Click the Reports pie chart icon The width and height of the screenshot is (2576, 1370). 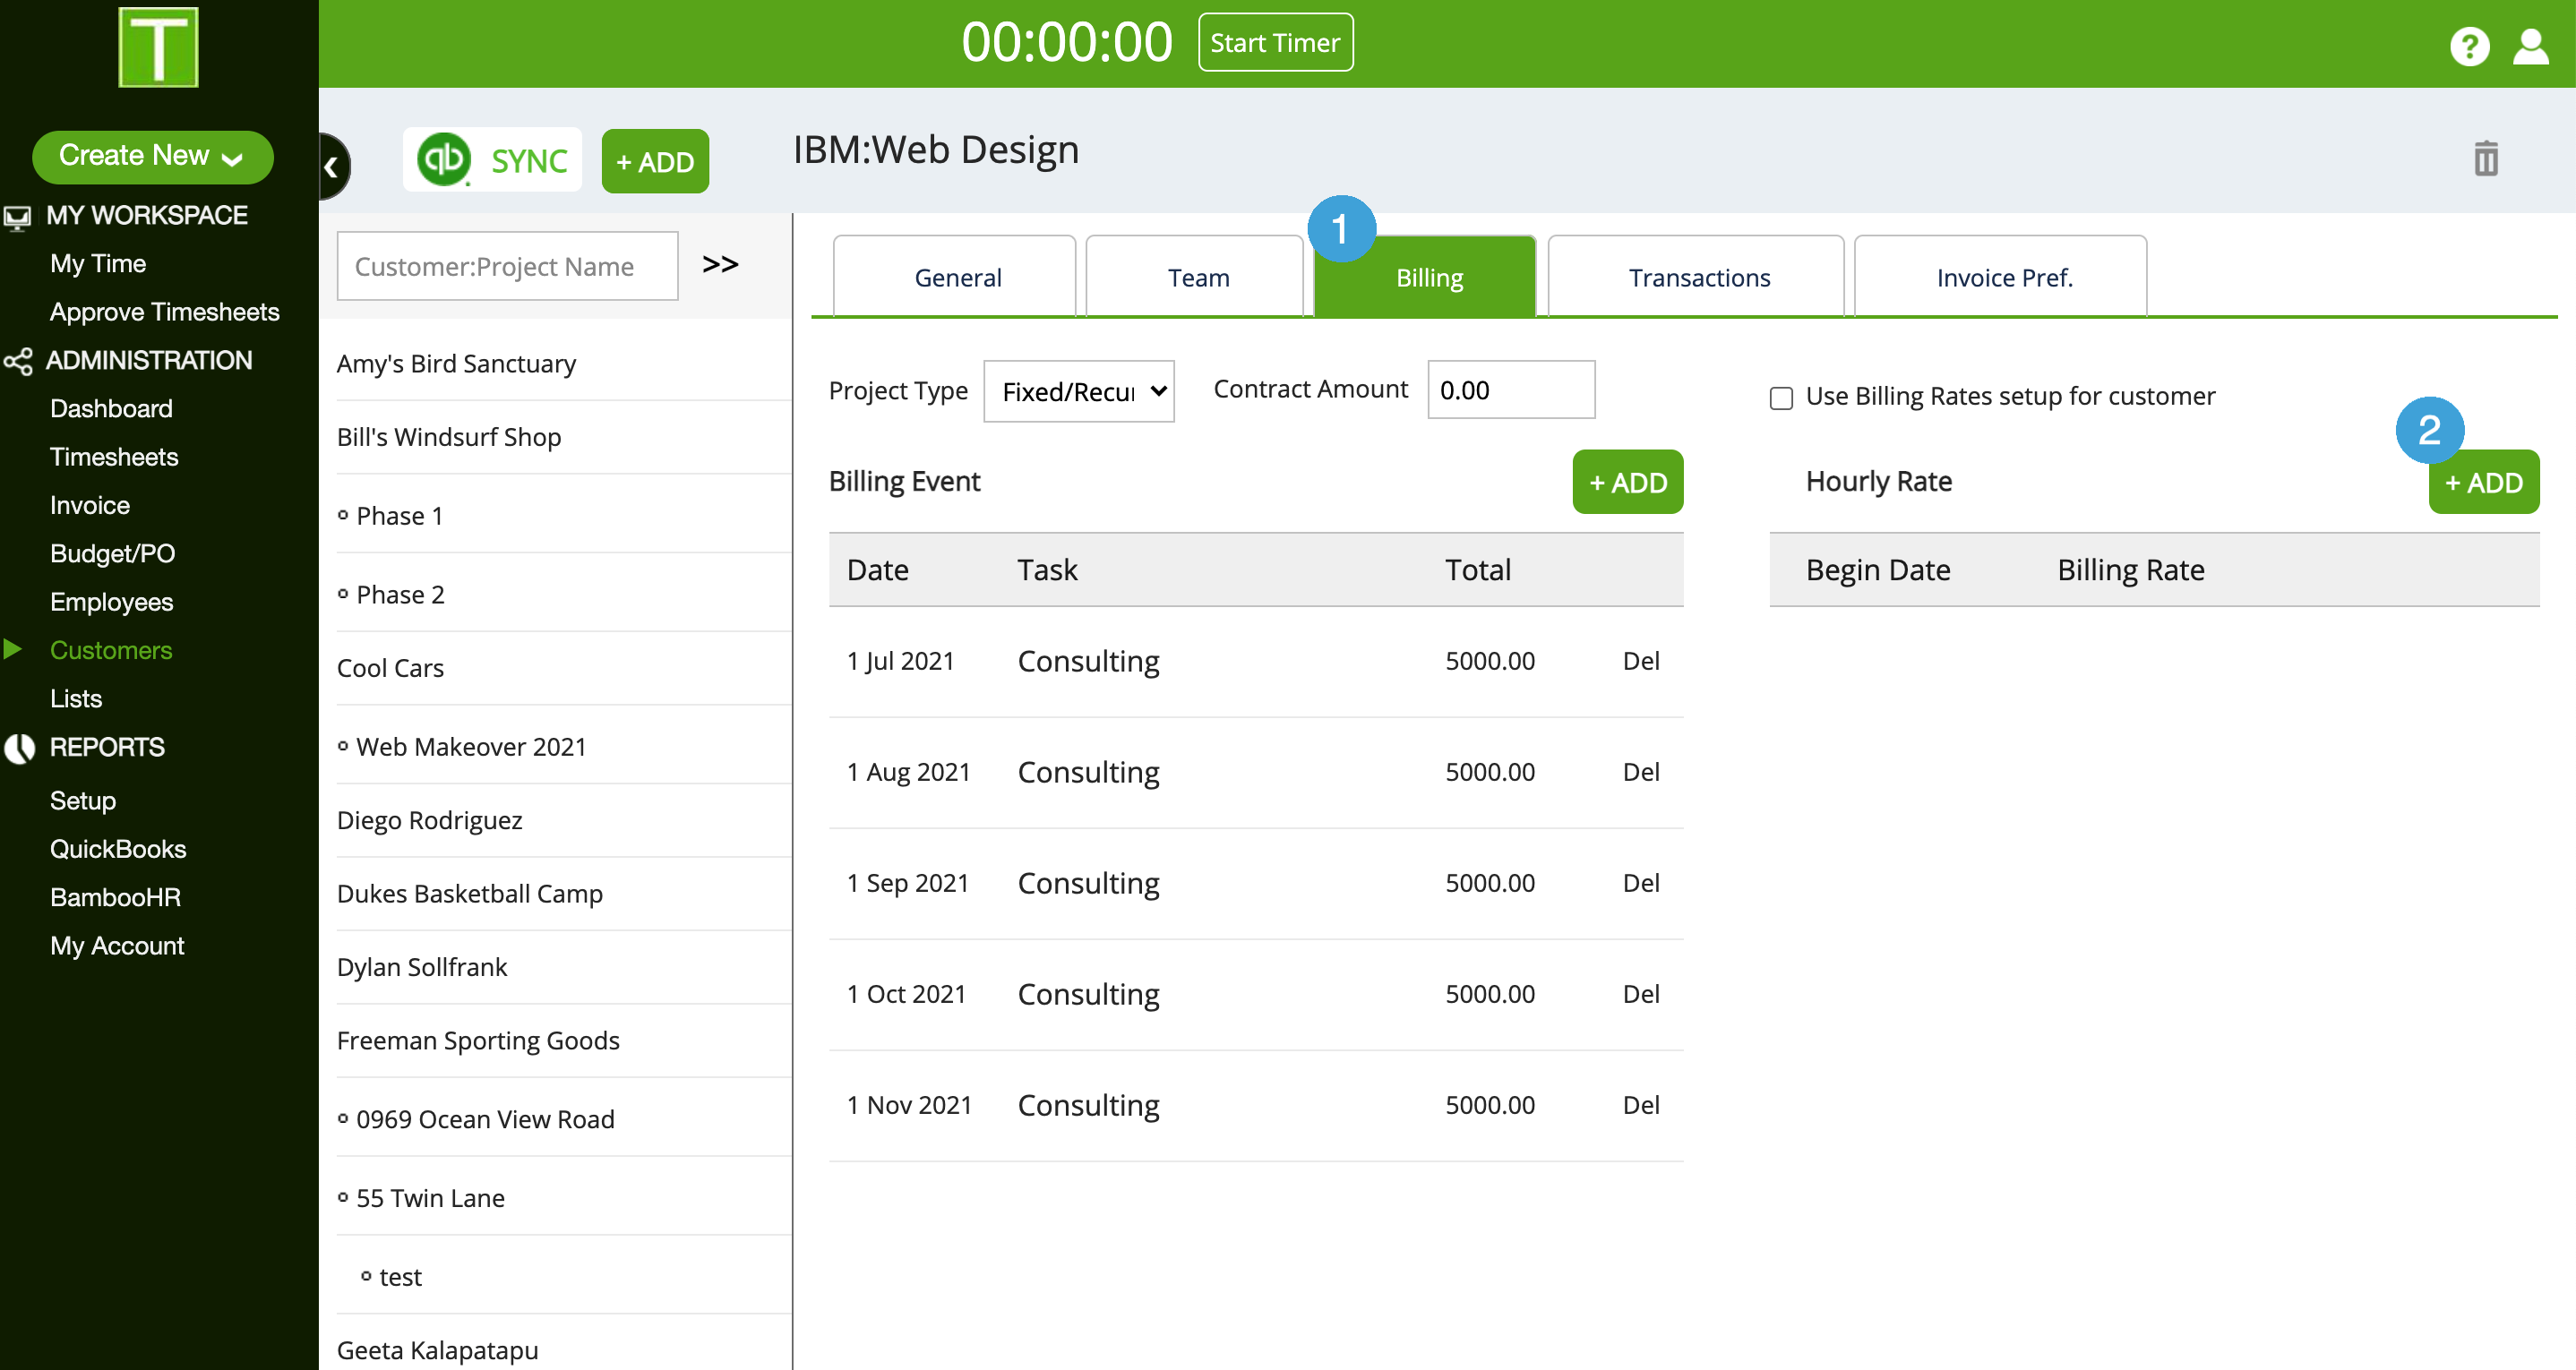pos(19,748)
